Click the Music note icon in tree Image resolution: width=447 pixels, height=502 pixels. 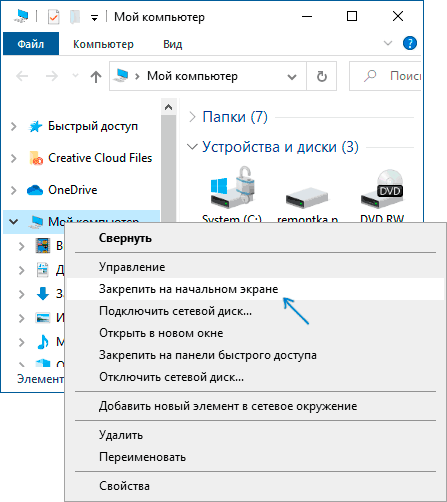click(x=43, y=342)
